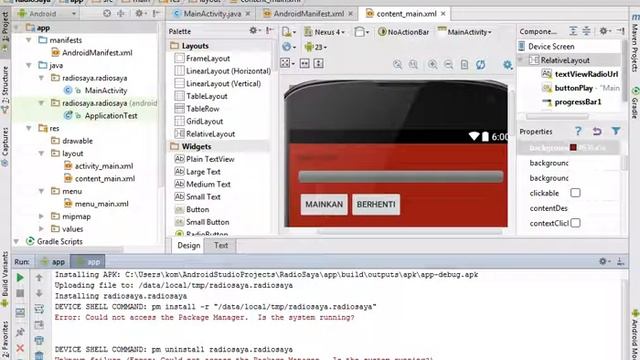Open the Build Variants side panel
640x360 pixels.
click(x=5, y=280)
